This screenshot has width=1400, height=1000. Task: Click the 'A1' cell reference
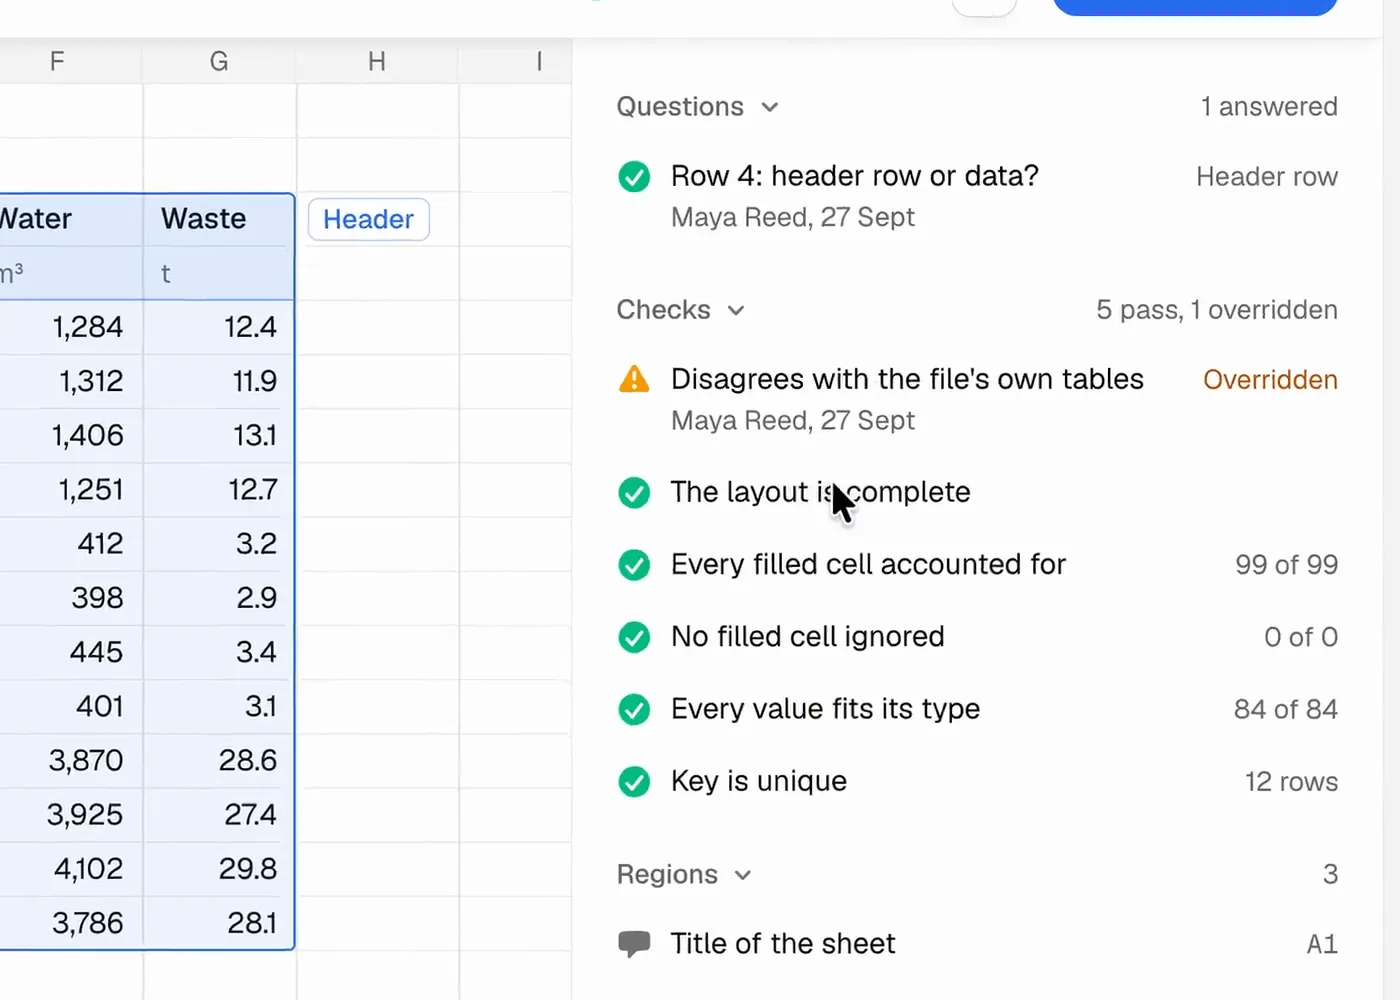pyautogui.click(x=1322, y=944)
